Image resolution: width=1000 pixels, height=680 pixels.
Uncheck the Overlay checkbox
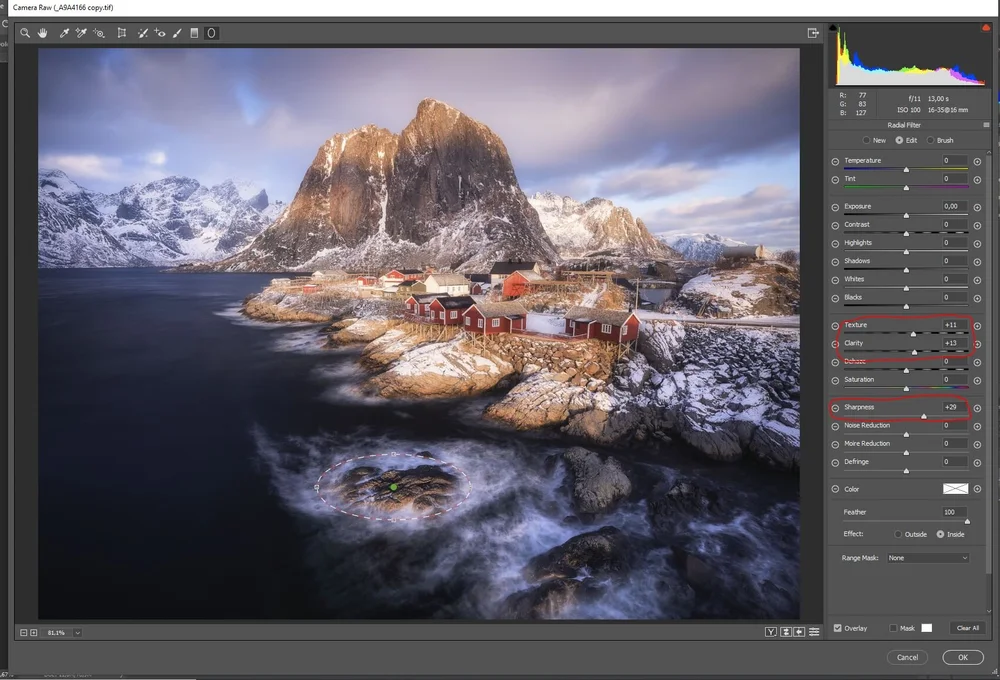(838, 628)
